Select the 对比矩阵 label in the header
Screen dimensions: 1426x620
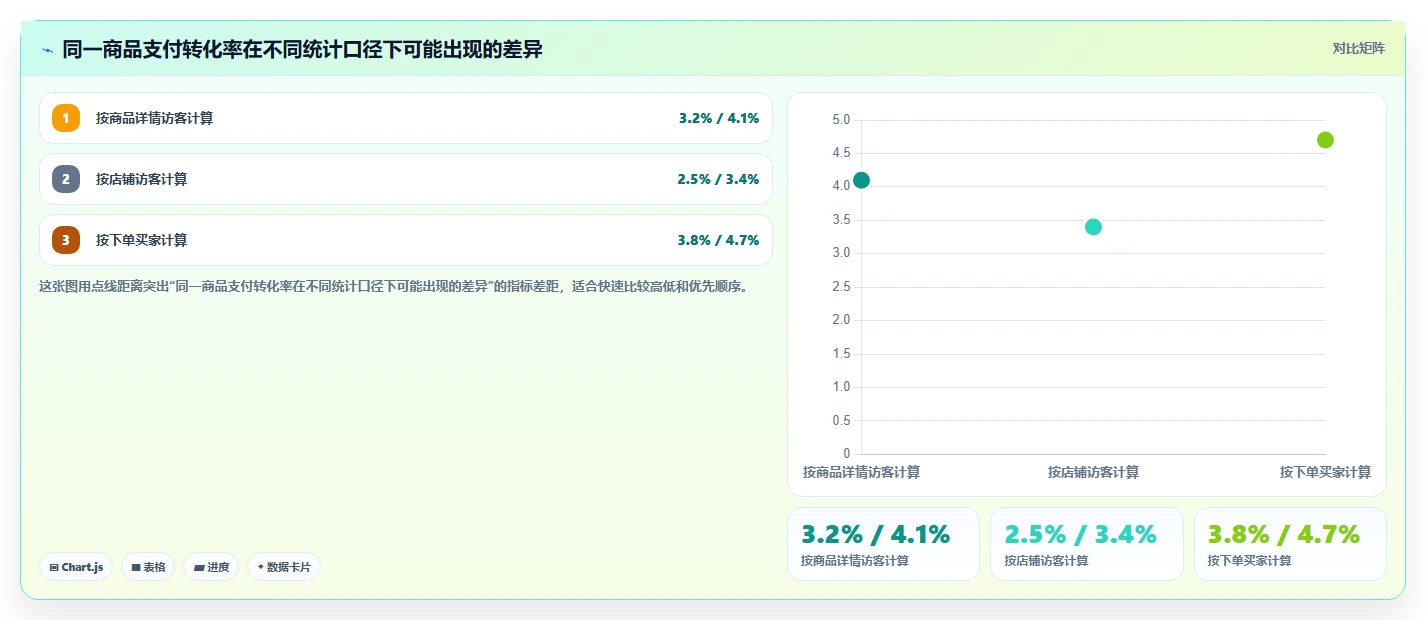coord(1359,48)
